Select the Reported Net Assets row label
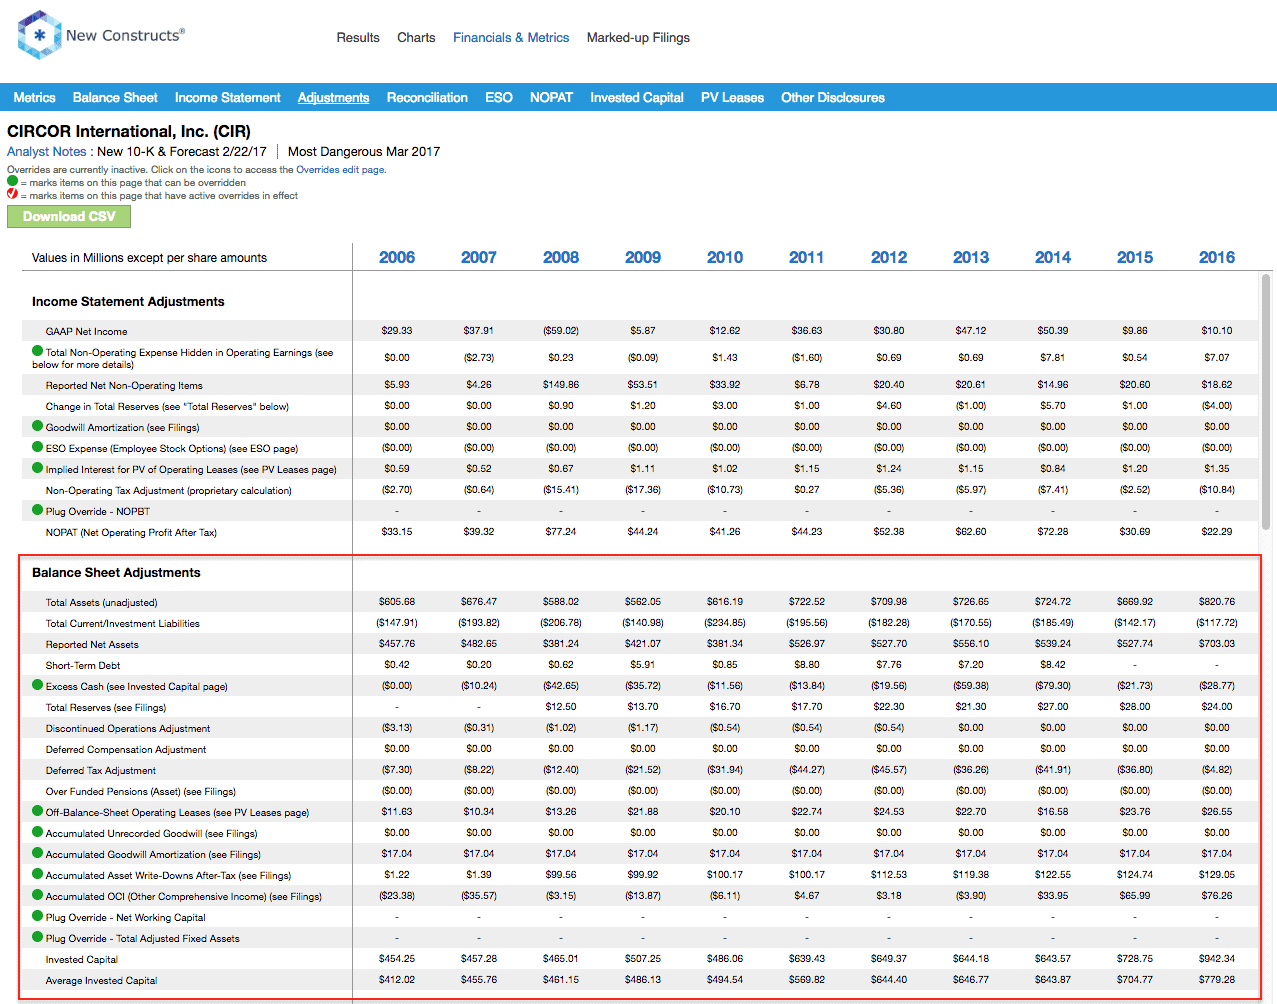 [x=92, y=644]
